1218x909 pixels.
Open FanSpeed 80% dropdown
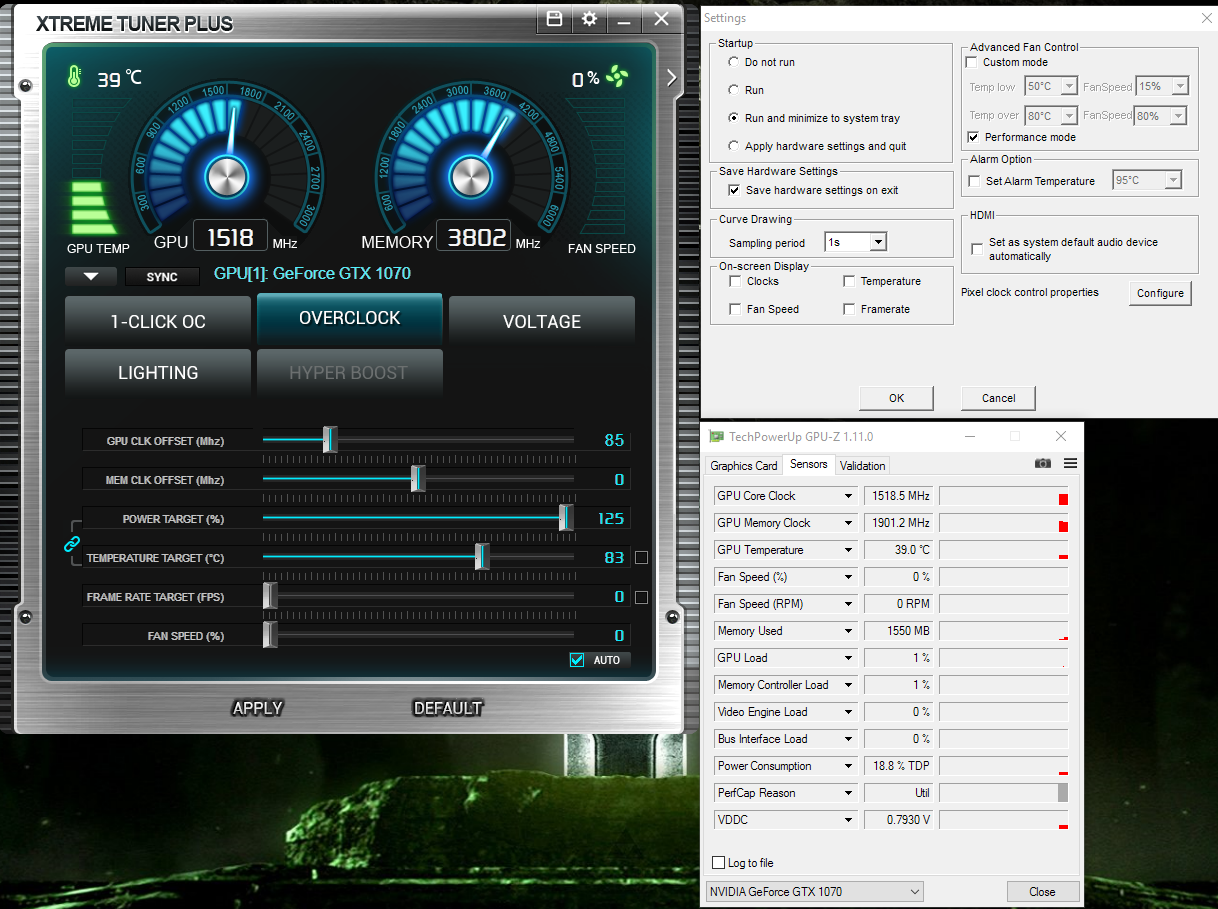tap(1162, 116)
